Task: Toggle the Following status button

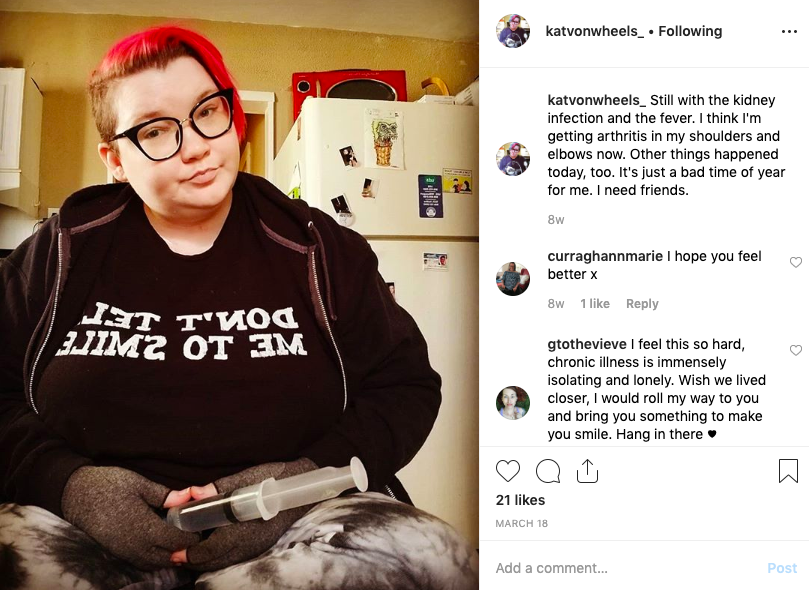Action: tap(690, 31)
